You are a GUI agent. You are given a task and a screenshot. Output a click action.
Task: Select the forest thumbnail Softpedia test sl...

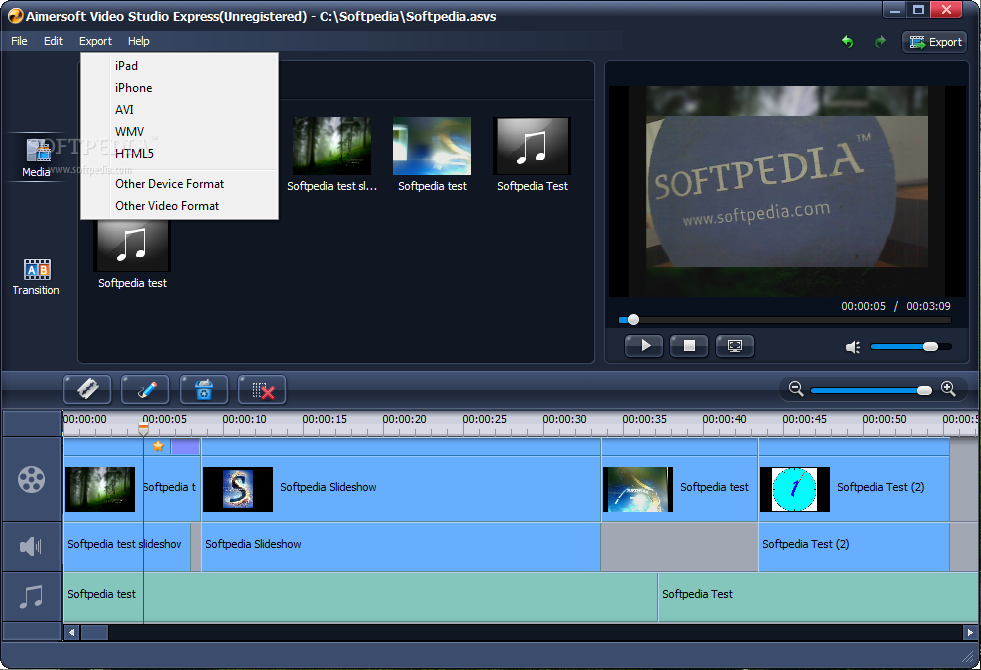(x=332, y=146)
